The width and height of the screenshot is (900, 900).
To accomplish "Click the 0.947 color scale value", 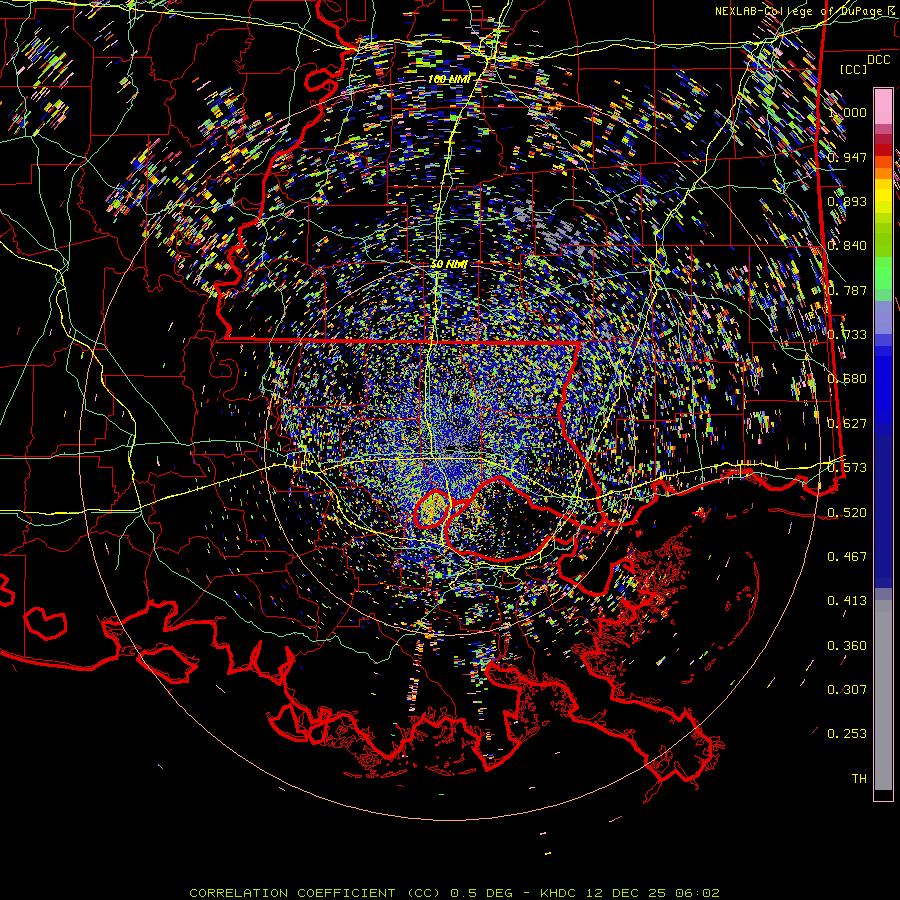I will 847,157.
